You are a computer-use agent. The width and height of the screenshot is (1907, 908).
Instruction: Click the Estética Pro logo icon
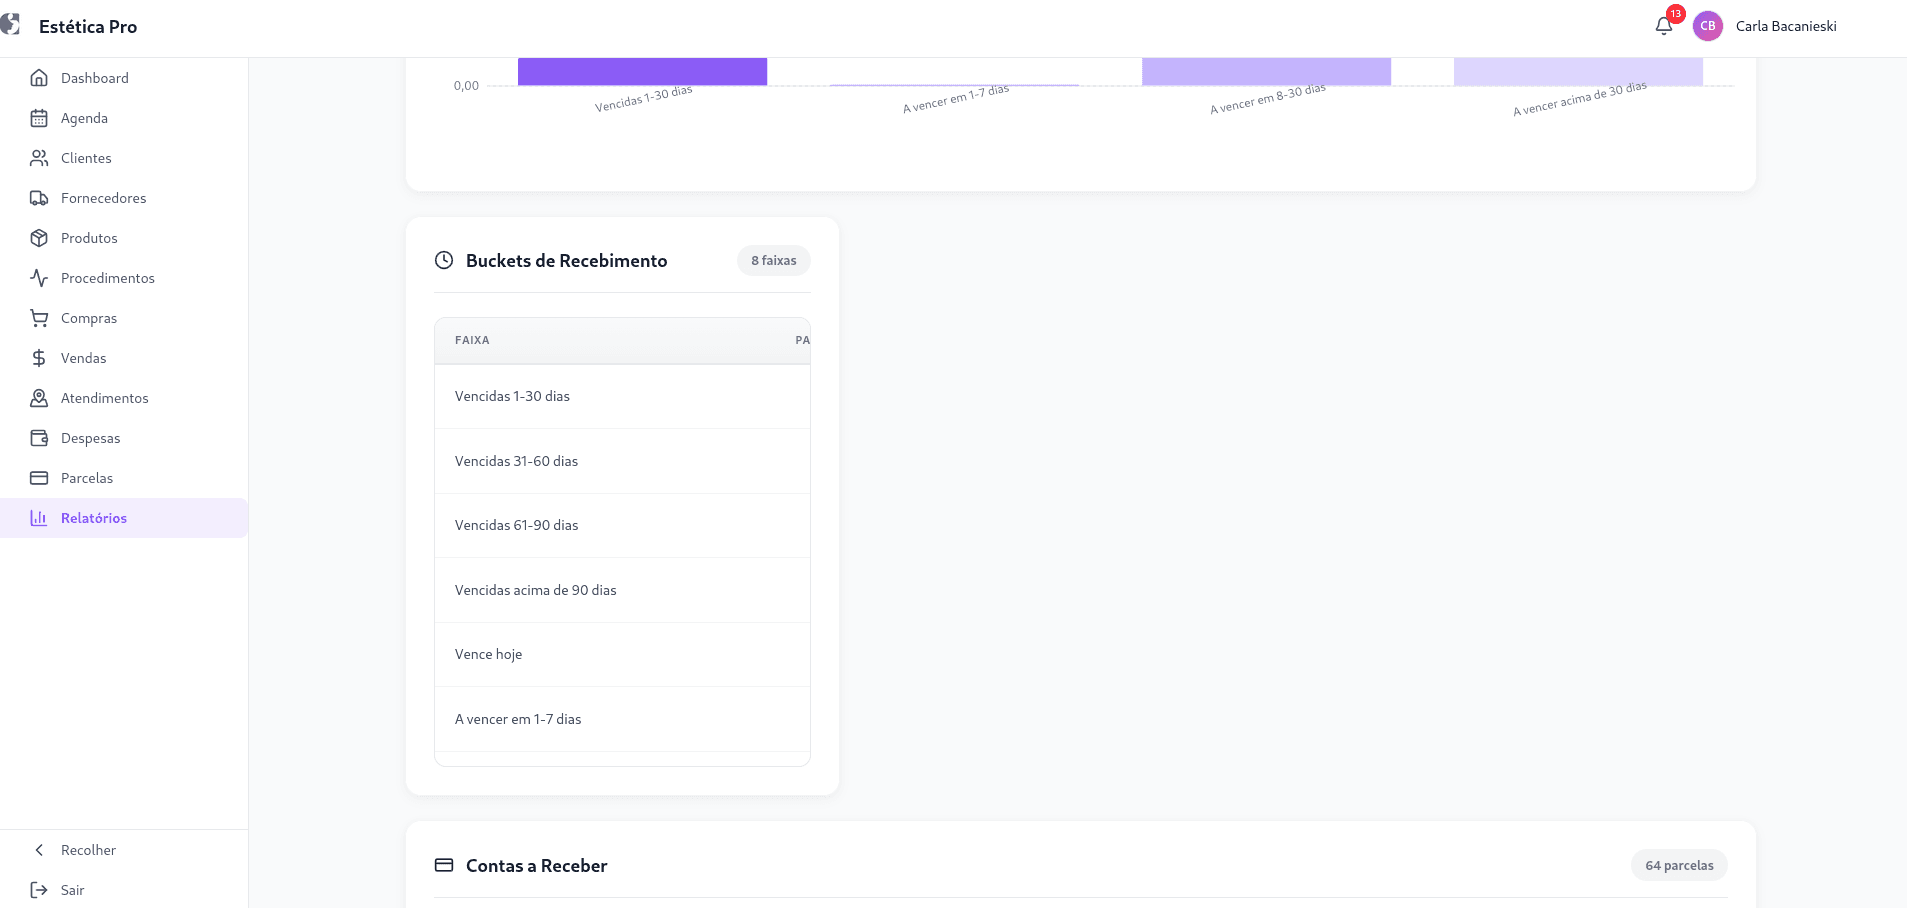pos(10,25)
